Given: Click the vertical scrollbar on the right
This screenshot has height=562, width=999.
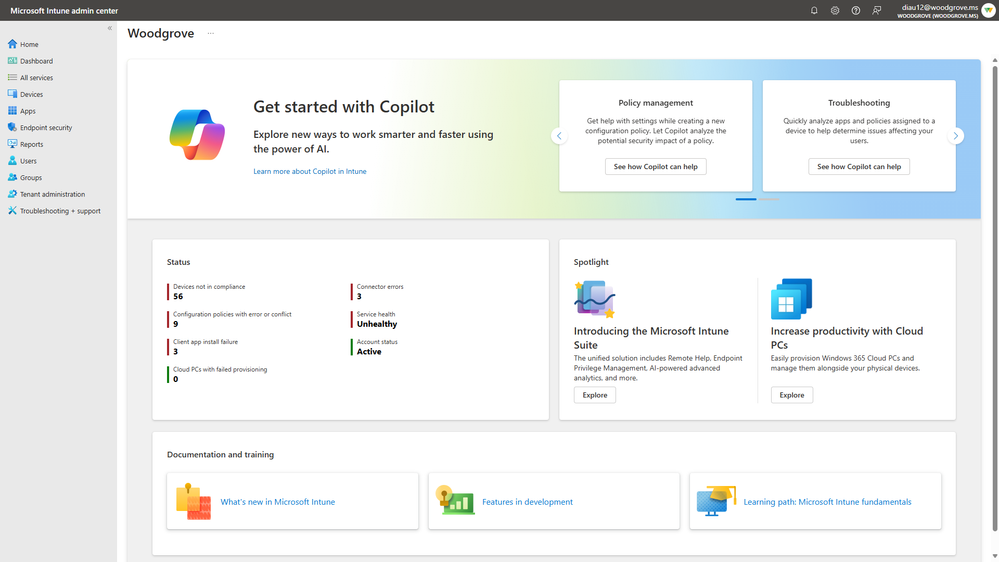Looking at the screenshot, I should [x=995, y=298].
